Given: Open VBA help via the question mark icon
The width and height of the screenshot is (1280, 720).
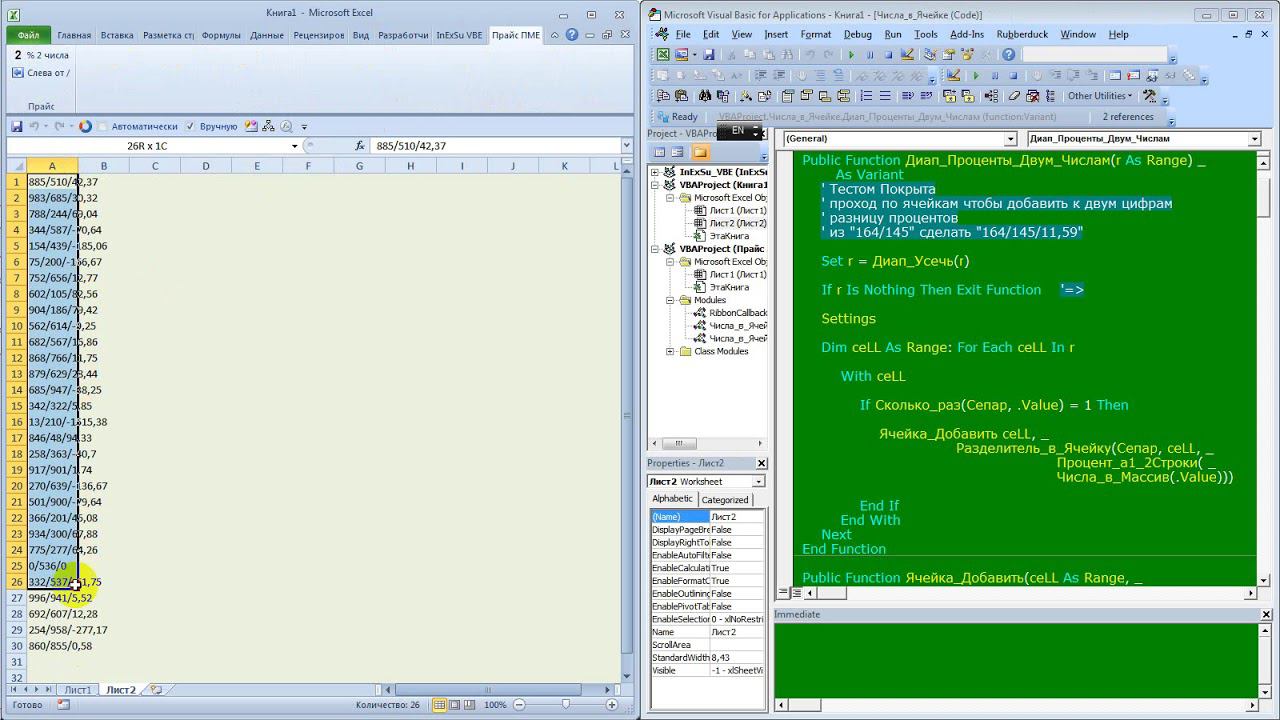Looking at the screenshot, I should [x=1009, y=55].
